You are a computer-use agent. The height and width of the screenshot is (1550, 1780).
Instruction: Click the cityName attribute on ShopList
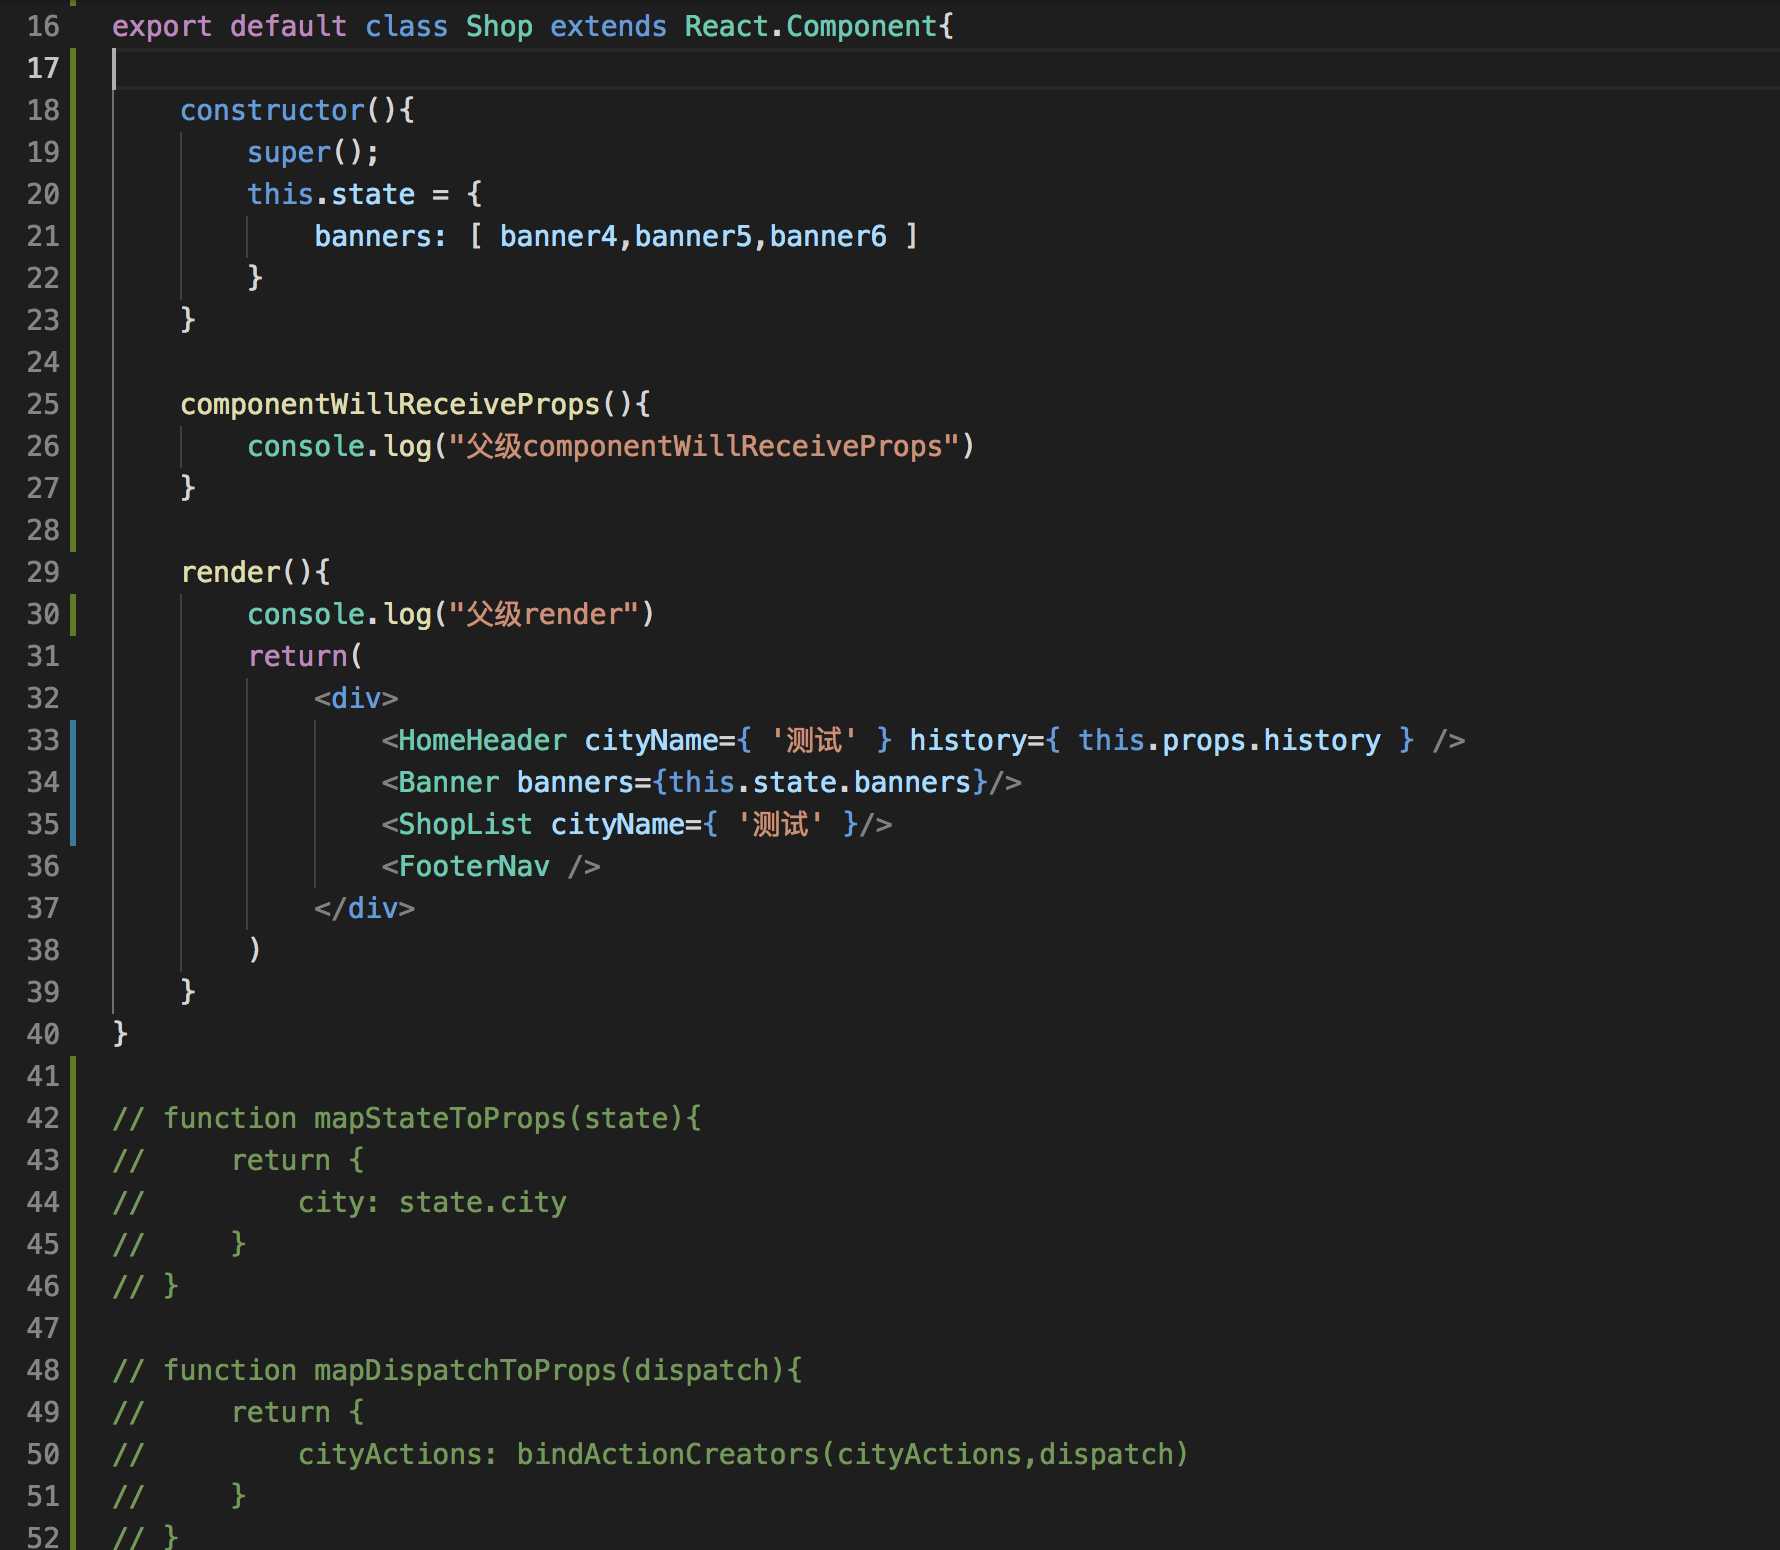coord(617,824)
